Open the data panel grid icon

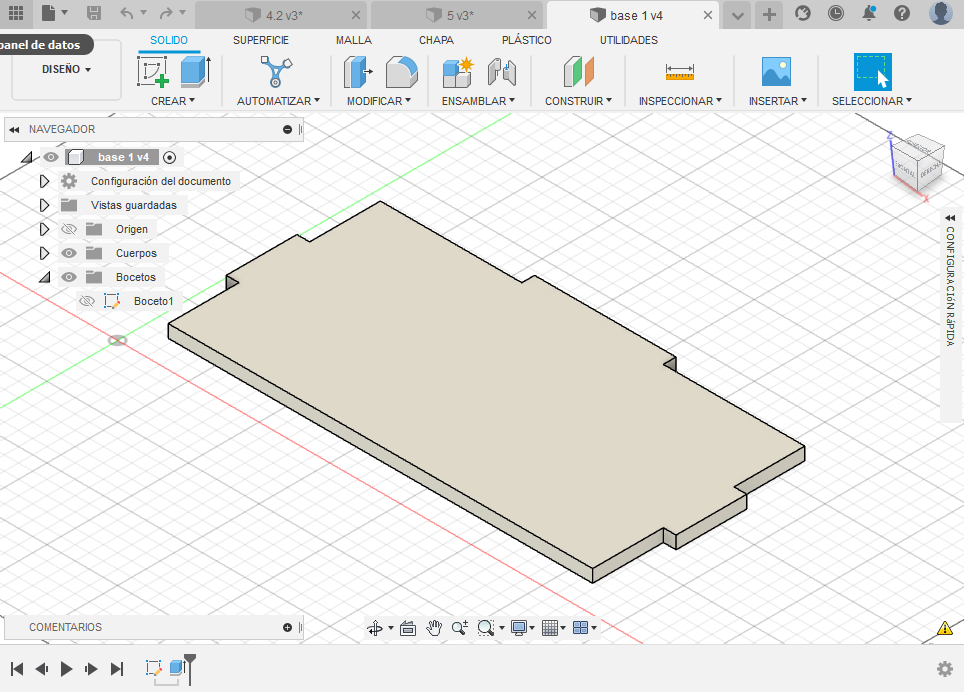click(x=16, y=12)
